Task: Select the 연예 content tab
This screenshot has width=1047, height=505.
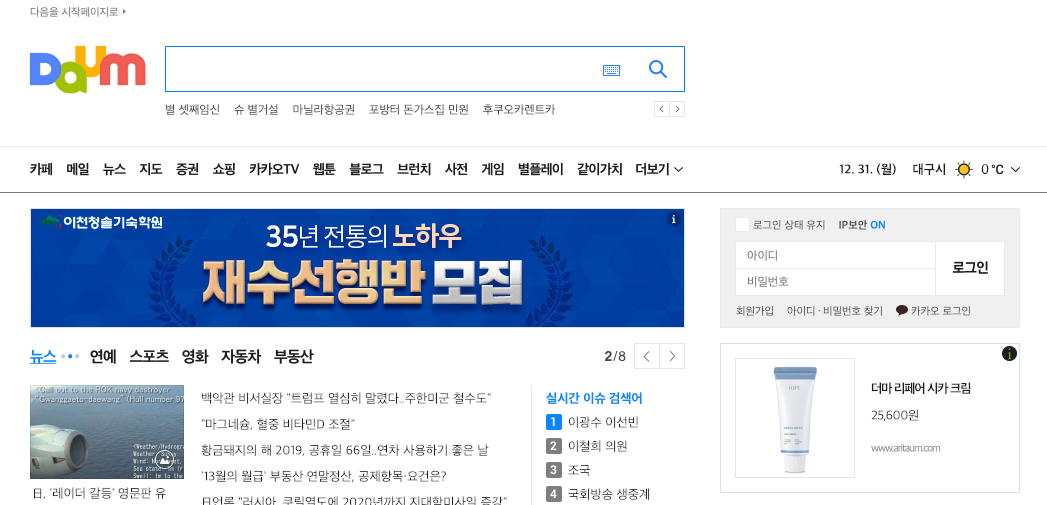Action: (x=103, y=357)
